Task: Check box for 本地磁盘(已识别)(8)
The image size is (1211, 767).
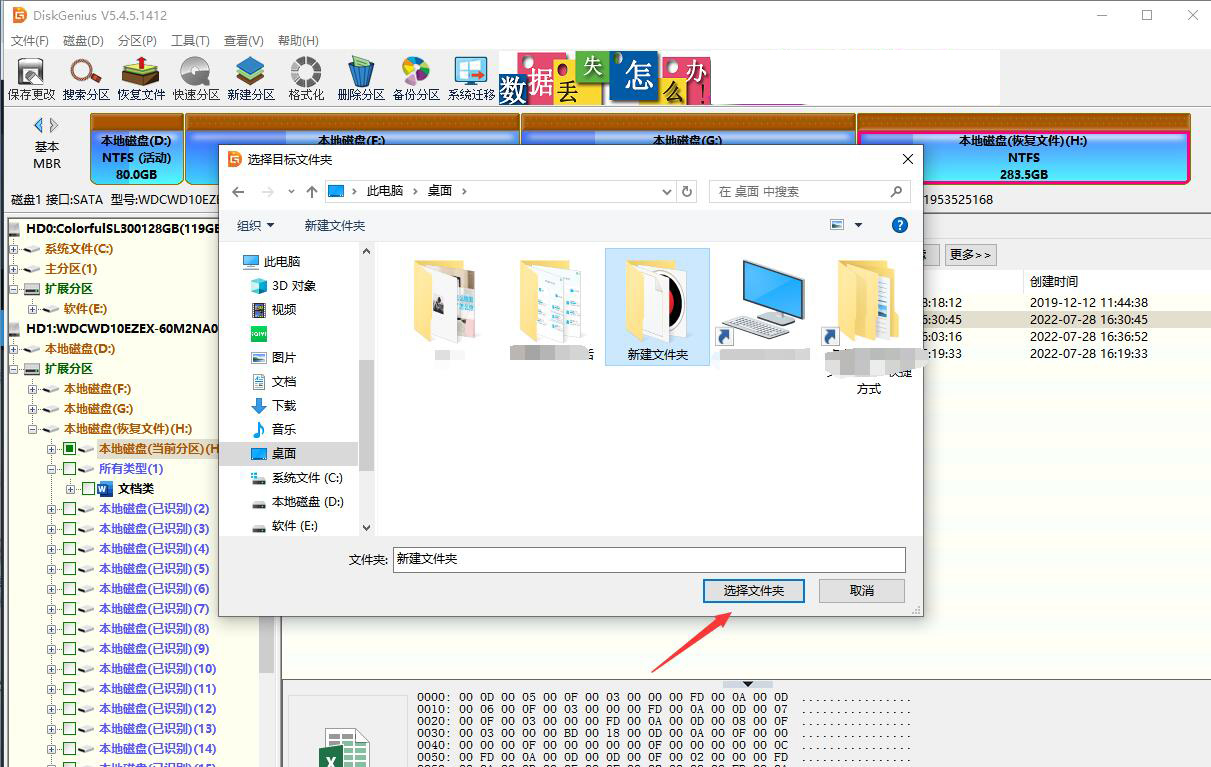Action: click(x=69, y=629)
